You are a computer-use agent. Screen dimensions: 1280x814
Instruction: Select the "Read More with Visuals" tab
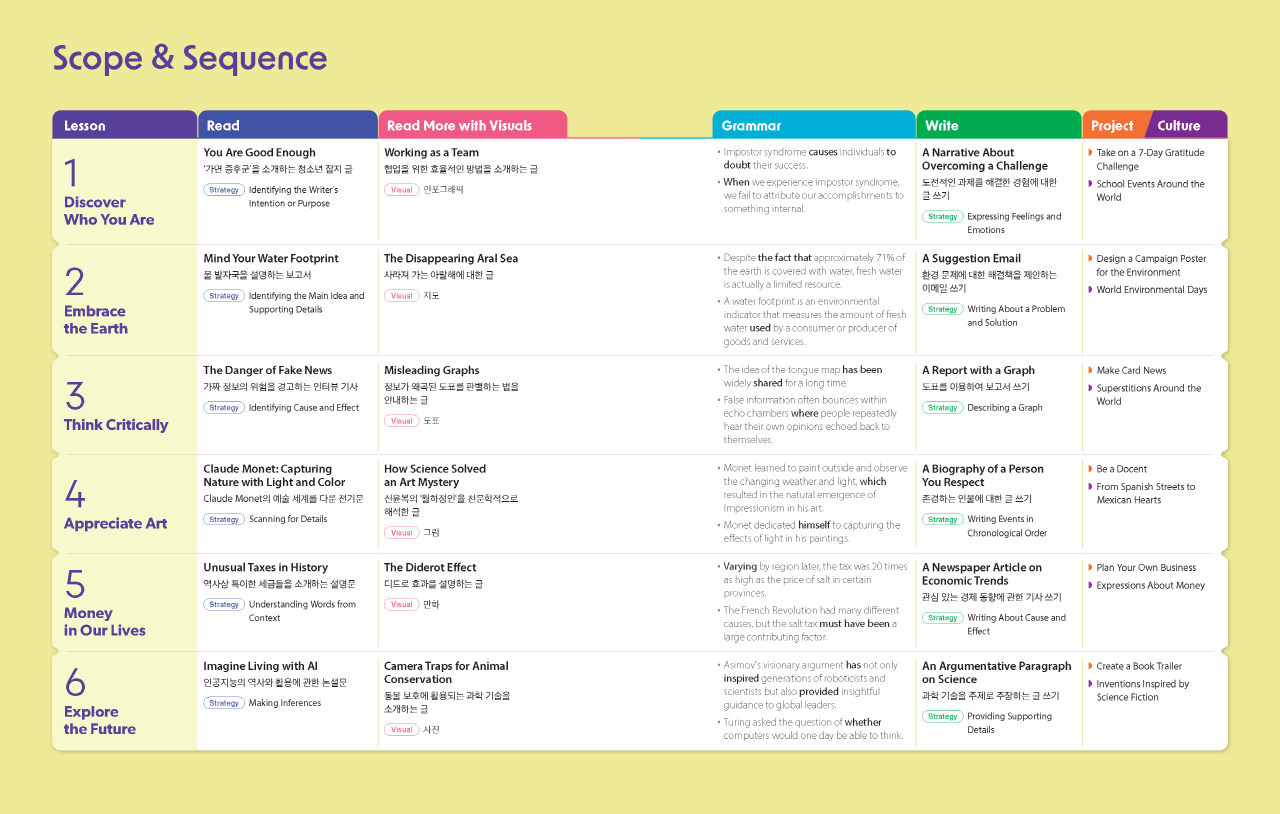pyautogui.click(x=471, y=125)
